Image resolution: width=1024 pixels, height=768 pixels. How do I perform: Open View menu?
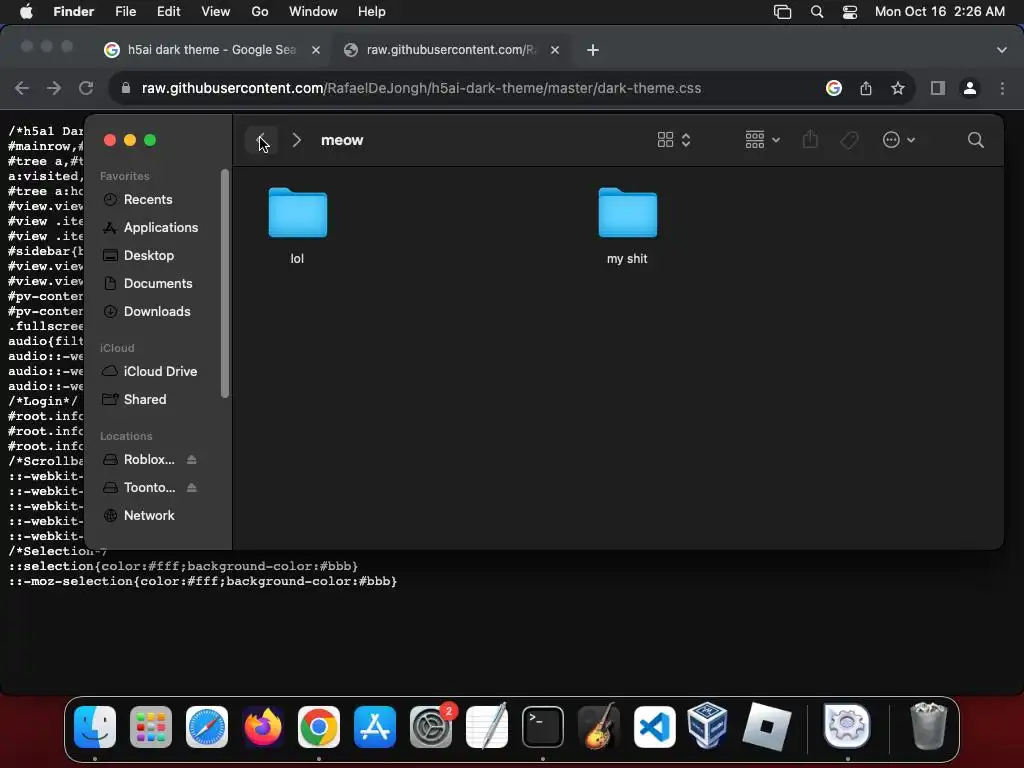click(x=216, y=12)
